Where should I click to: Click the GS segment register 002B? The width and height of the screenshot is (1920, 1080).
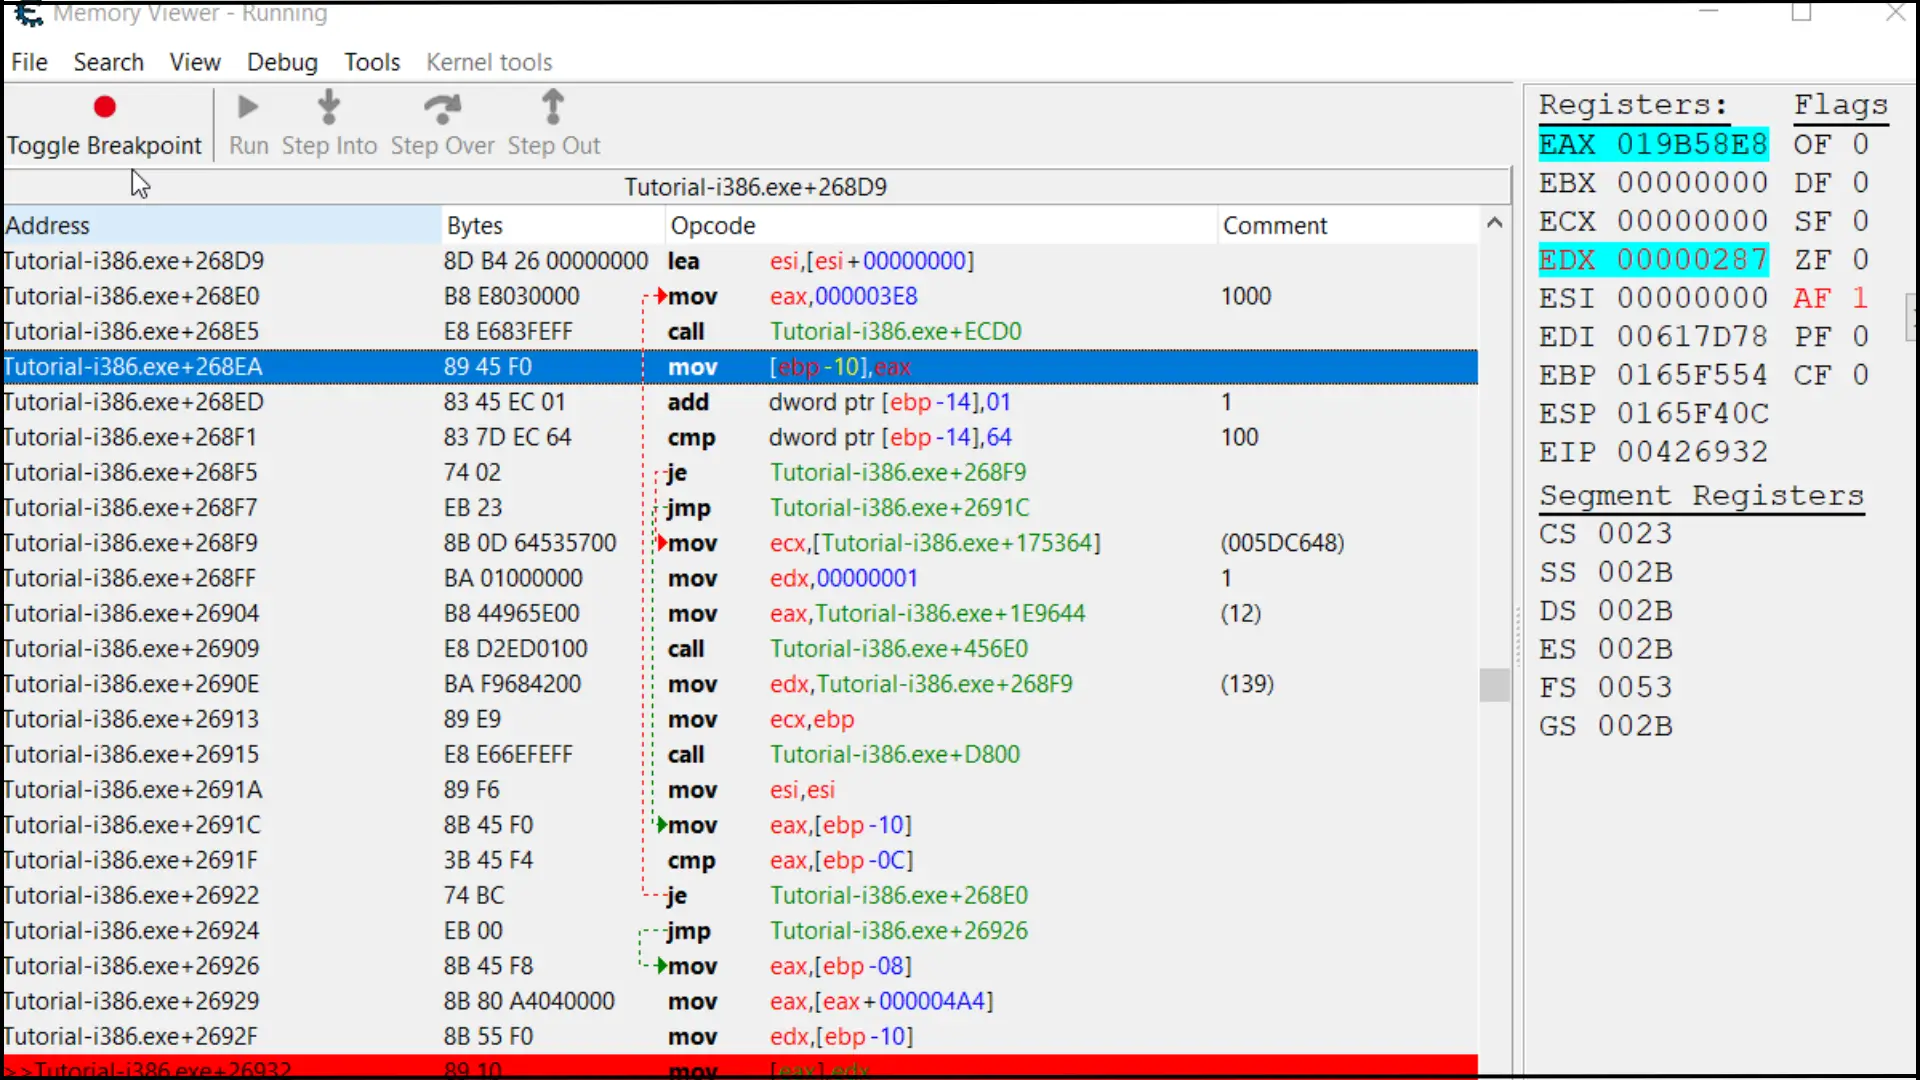pyautogui.click(x=1606, y=726)
